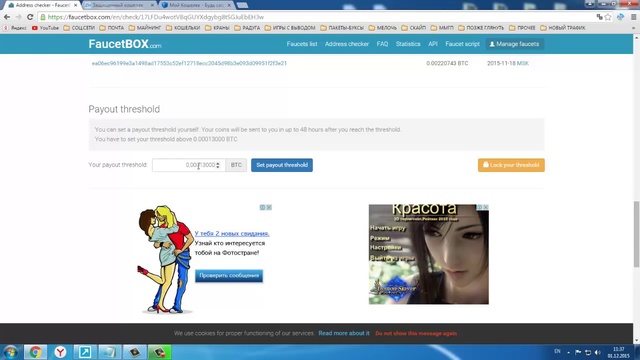
Task: Click the Manage faucets button
Action: tap(514, 44)
